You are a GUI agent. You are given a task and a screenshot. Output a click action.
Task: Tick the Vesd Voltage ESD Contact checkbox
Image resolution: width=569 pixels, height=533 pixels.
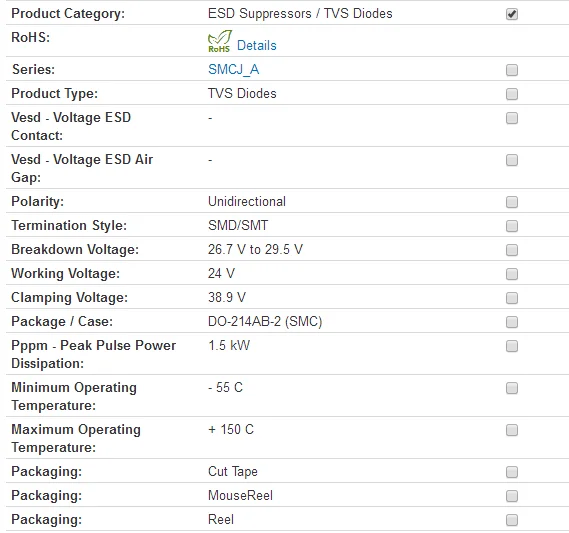pos(512,118)
